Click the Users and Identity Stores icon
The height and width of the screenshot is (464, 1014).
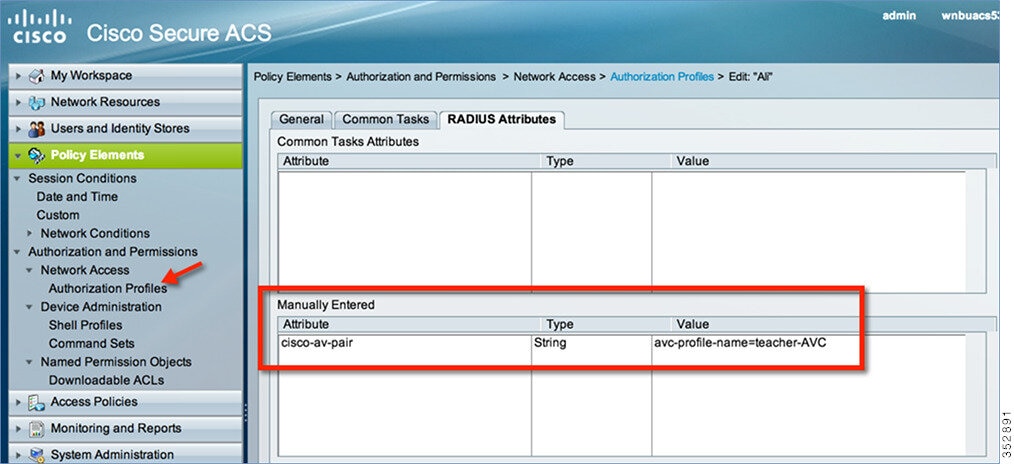(x=37, y=129)
